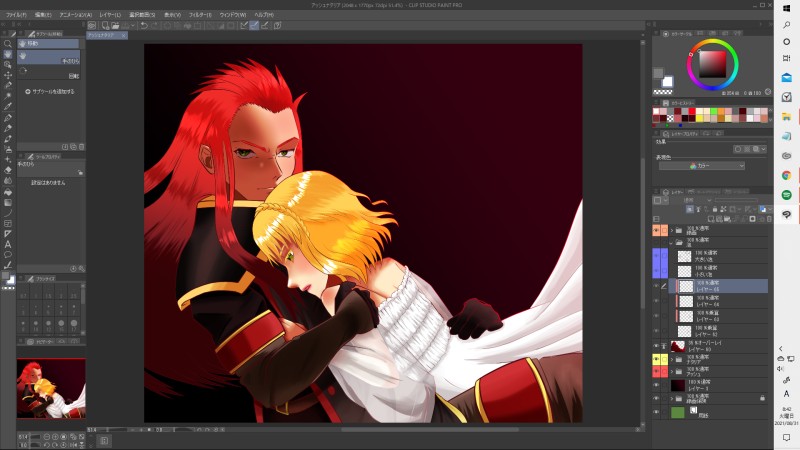The image size is (800, 450).
Task: Hide the red アッシュ folder
Action: pyautogui.click(x=656, y=371)
